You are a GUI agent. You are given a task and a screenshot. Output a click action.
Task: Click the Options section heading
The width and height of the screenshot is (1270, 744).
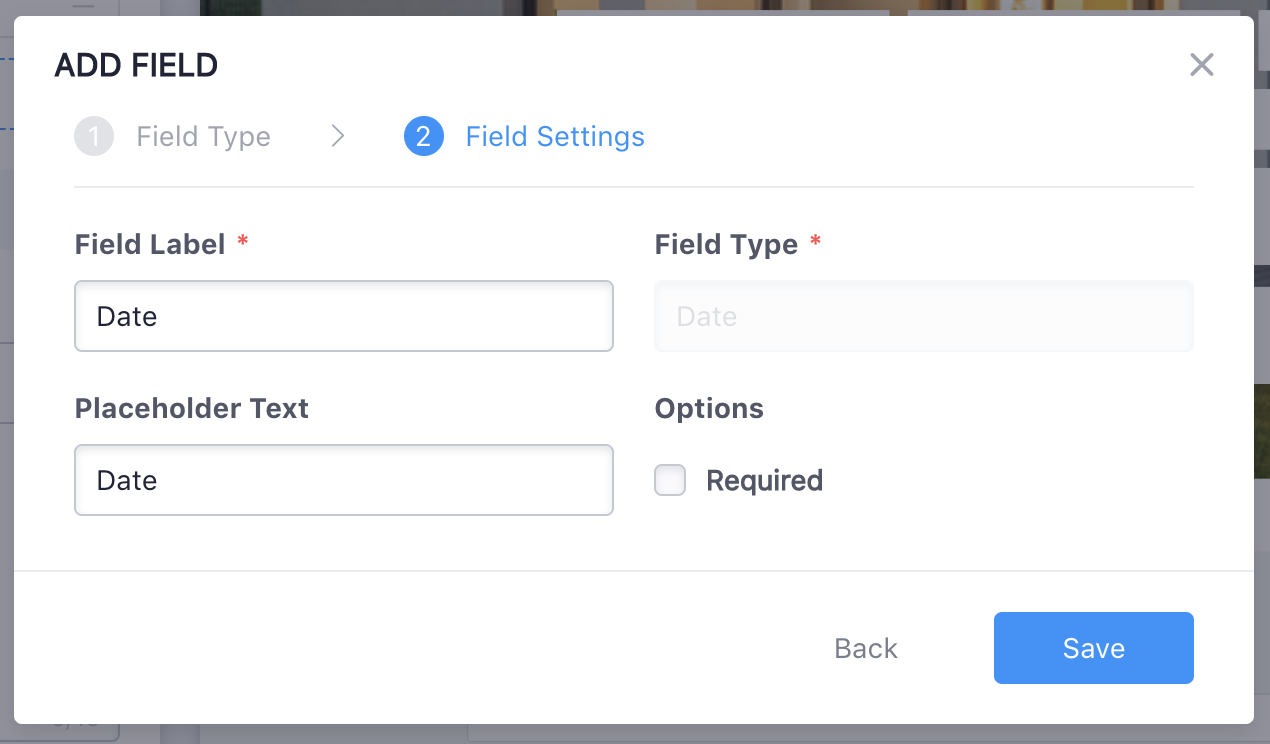pyautogui.click(x=709, y=408)
